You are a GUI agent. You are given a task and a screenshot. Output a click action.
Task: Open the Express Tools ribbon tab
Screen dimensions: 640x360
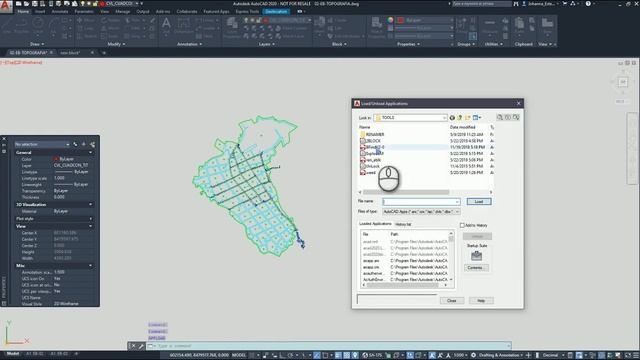point(247,11)
